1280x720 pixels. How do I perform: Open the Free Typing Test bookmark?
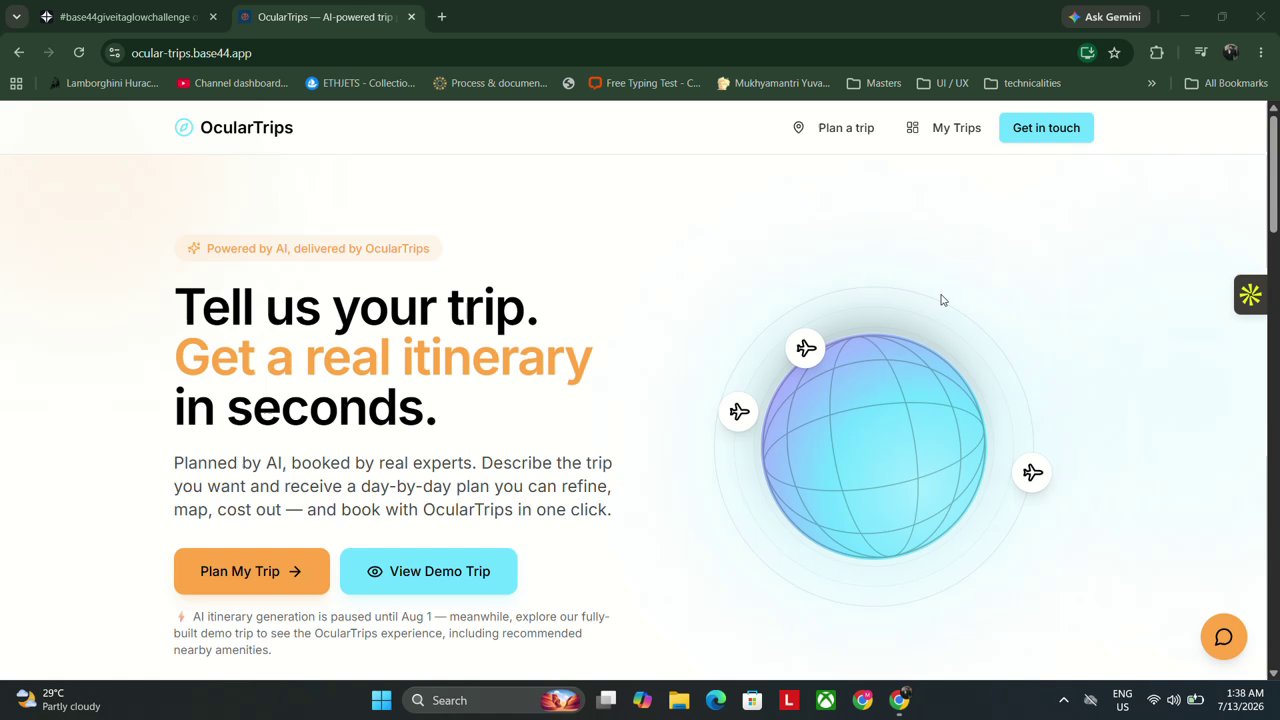click(645, 83)
